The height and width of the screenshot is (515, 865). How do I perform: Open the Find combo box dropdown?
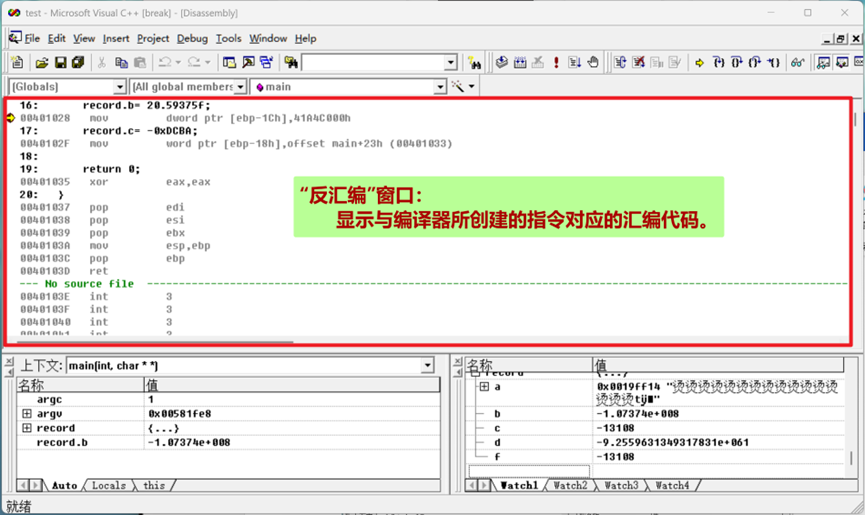click(x=451, y=62)
